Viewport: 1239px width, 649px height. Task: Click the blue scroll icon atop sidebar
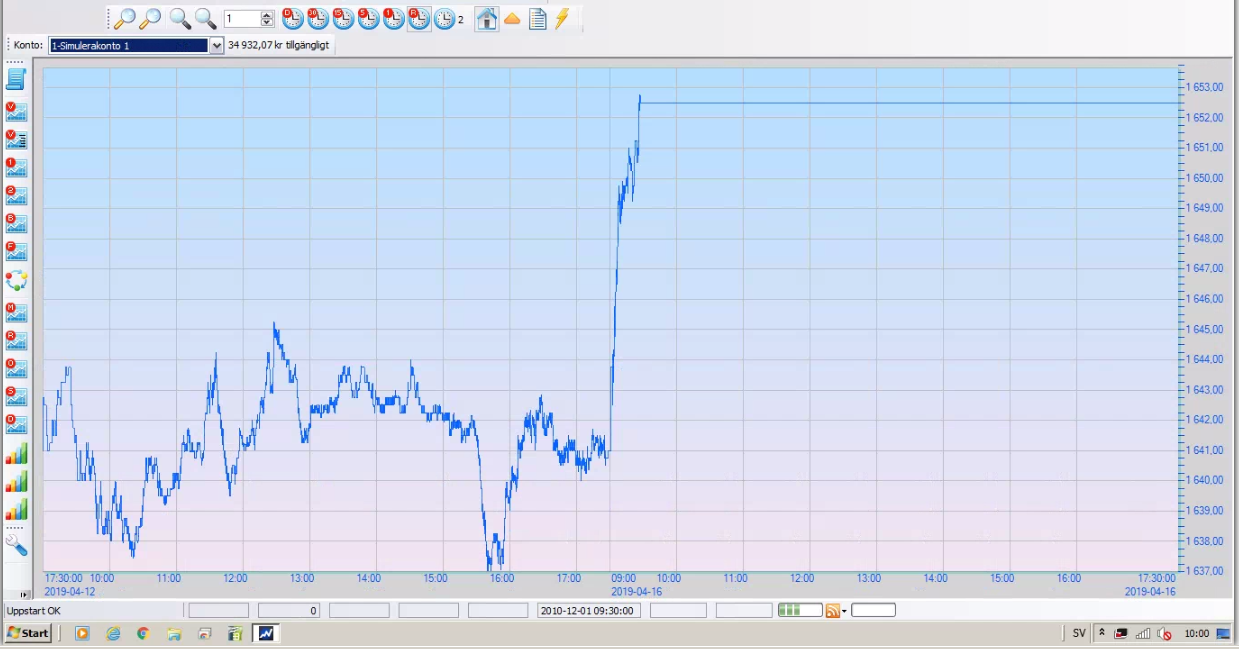click(16, 79)
